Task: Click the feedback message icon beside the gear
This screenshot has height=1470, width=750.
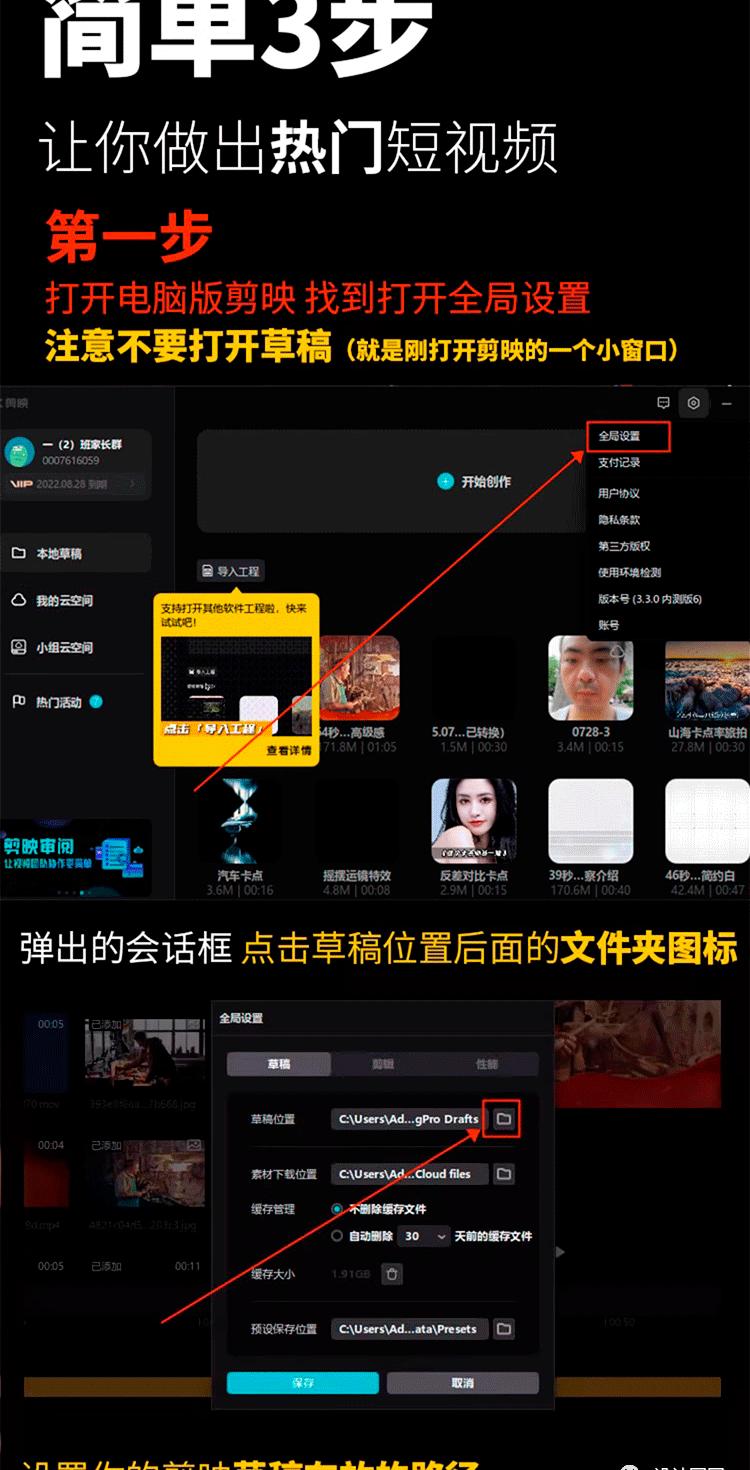Action: (x=662, y=403)
